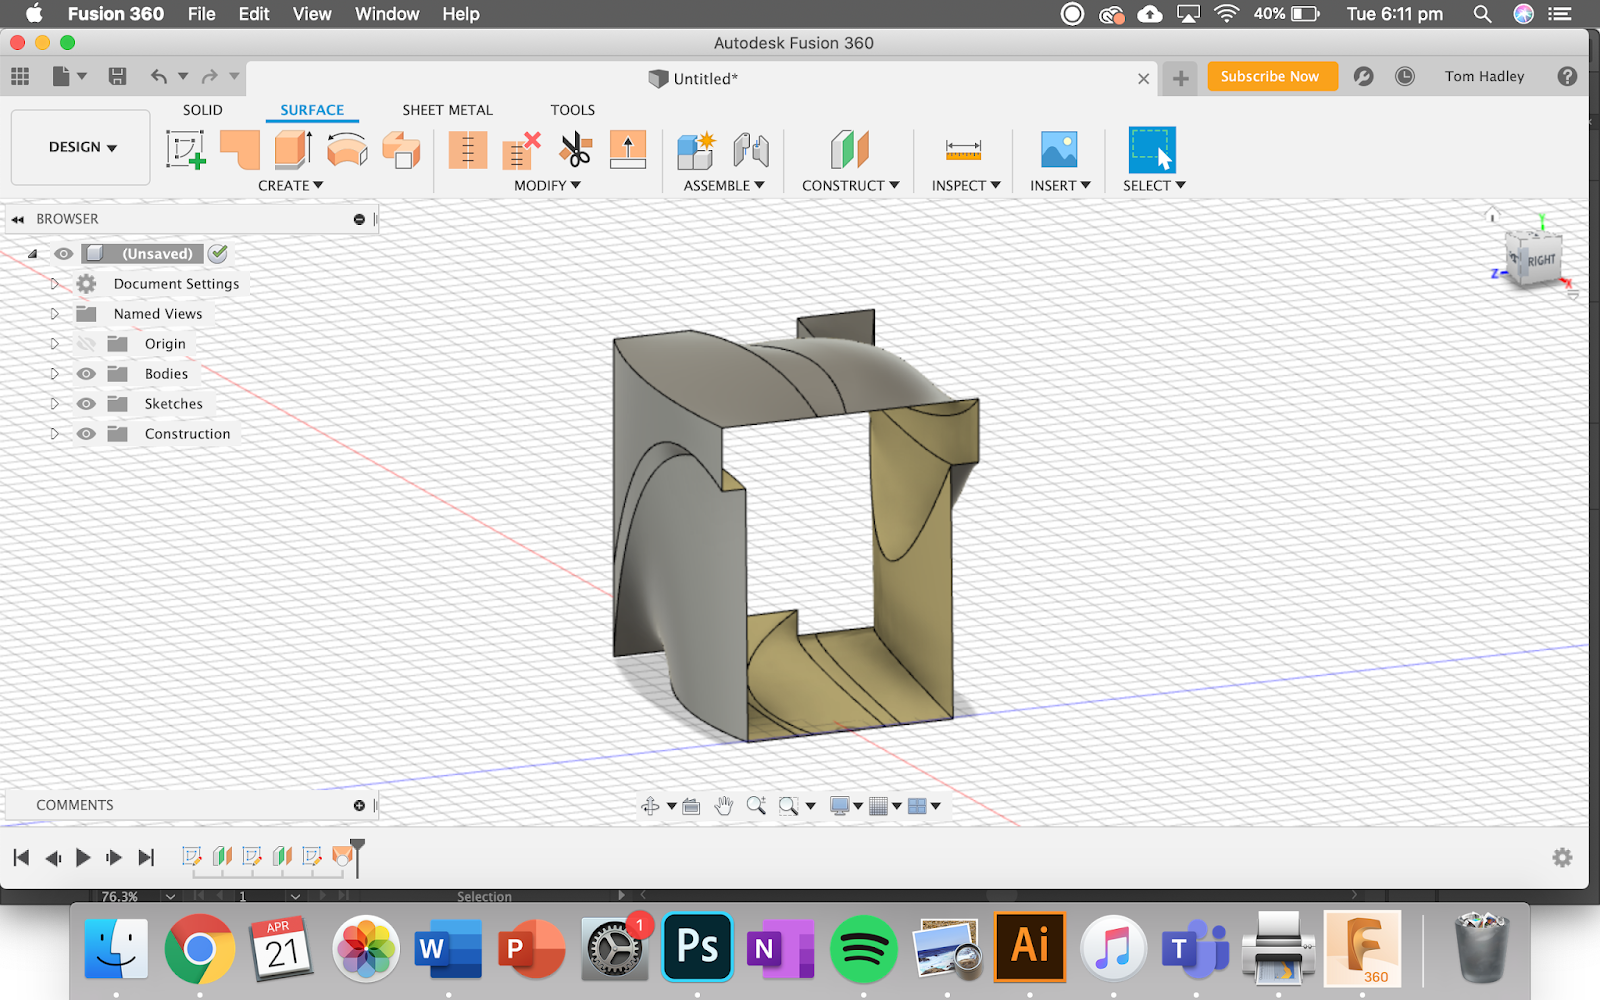
Task: Toggle visibility of the Unsaved root component
Action: [63, 254]
